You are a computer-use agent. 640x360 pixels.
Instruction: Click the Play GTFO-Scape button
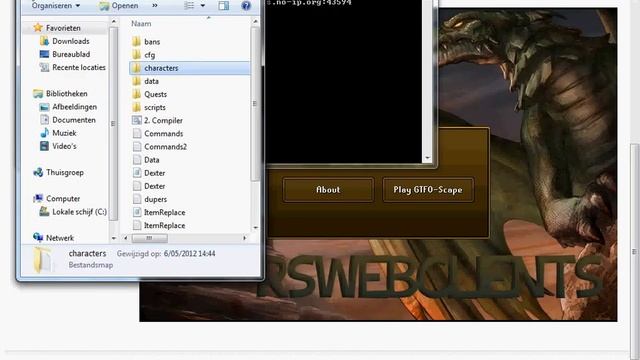pos(428,190)
